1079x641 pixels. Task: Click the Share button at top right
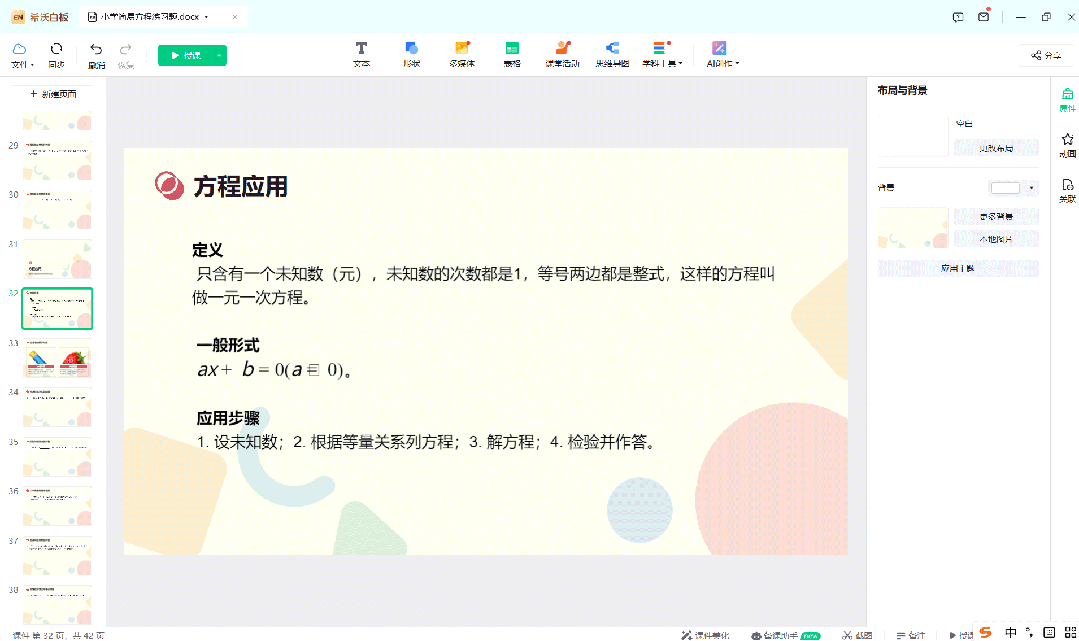click(x=1045, y=56)
